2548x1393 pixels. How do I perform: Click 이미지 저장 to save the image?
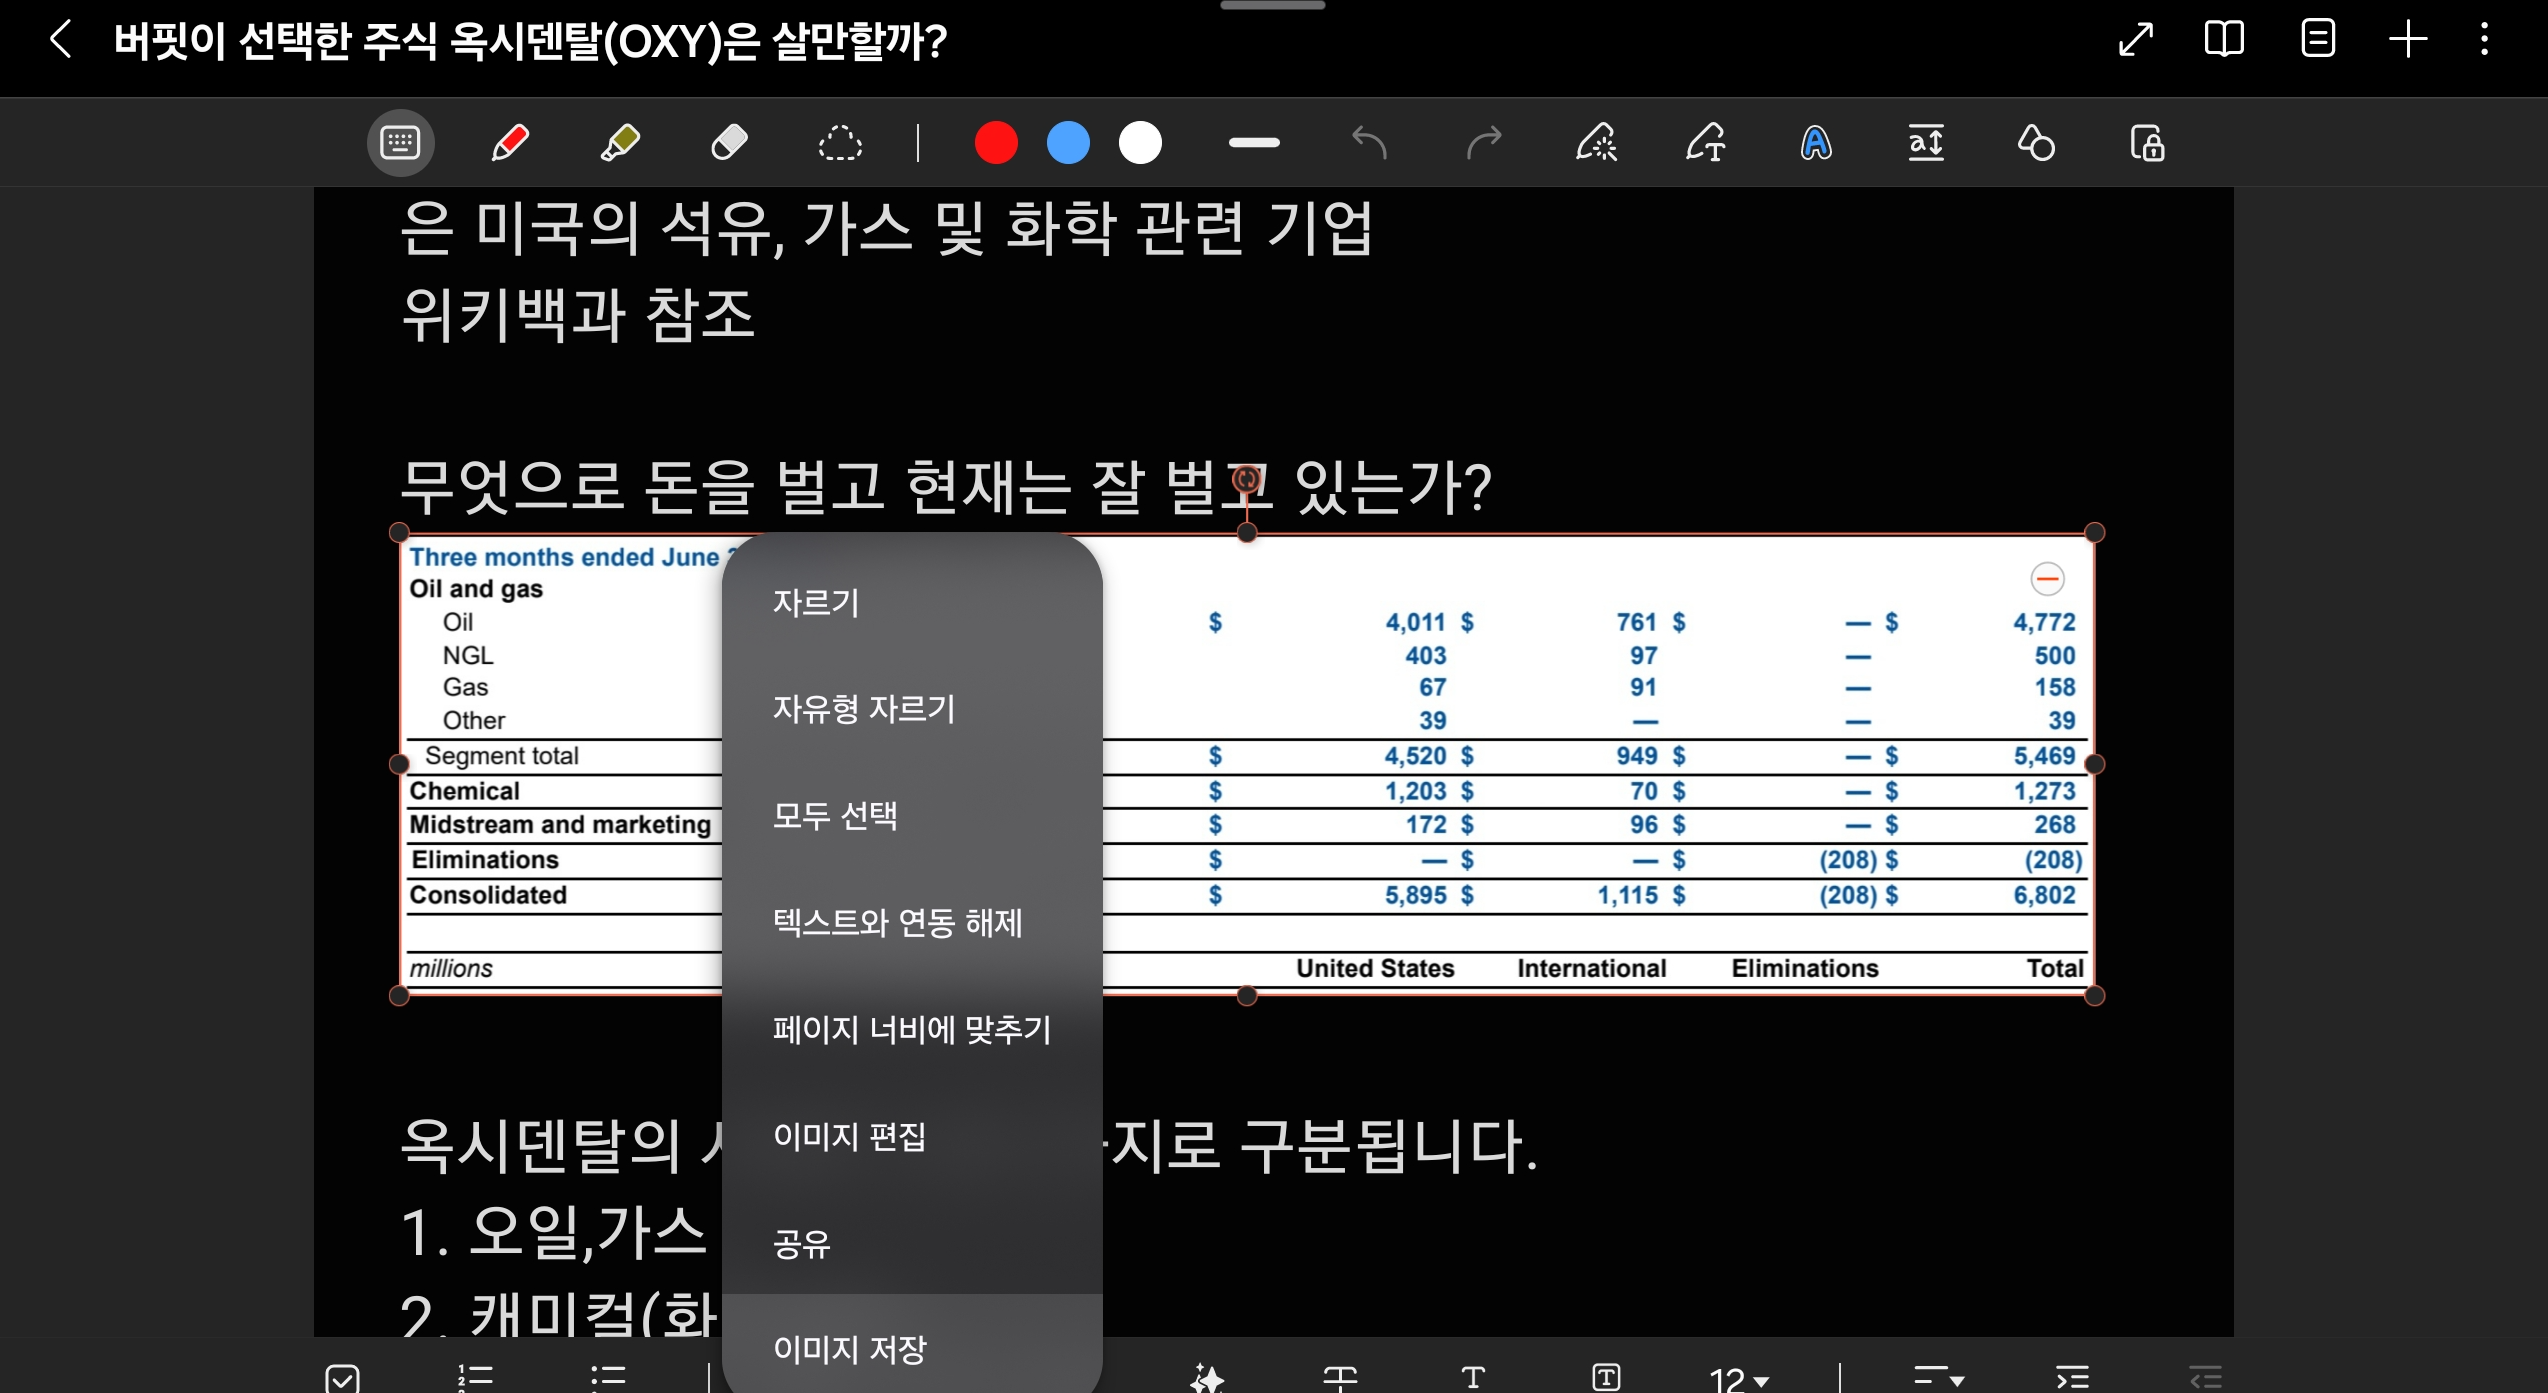pos(849,1349)
